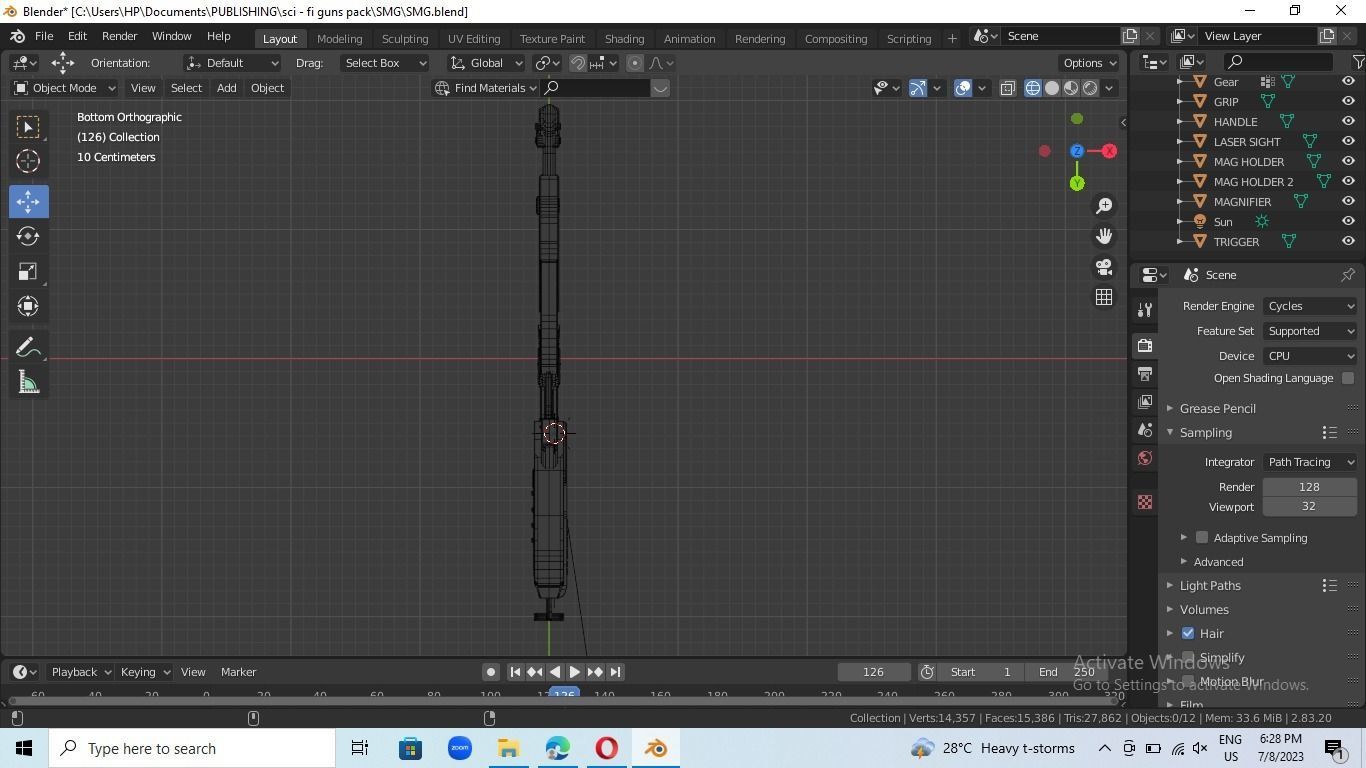1366x768 pixels.
Task: Open the Device CPU dropdown
Action: coord(1310,356)
